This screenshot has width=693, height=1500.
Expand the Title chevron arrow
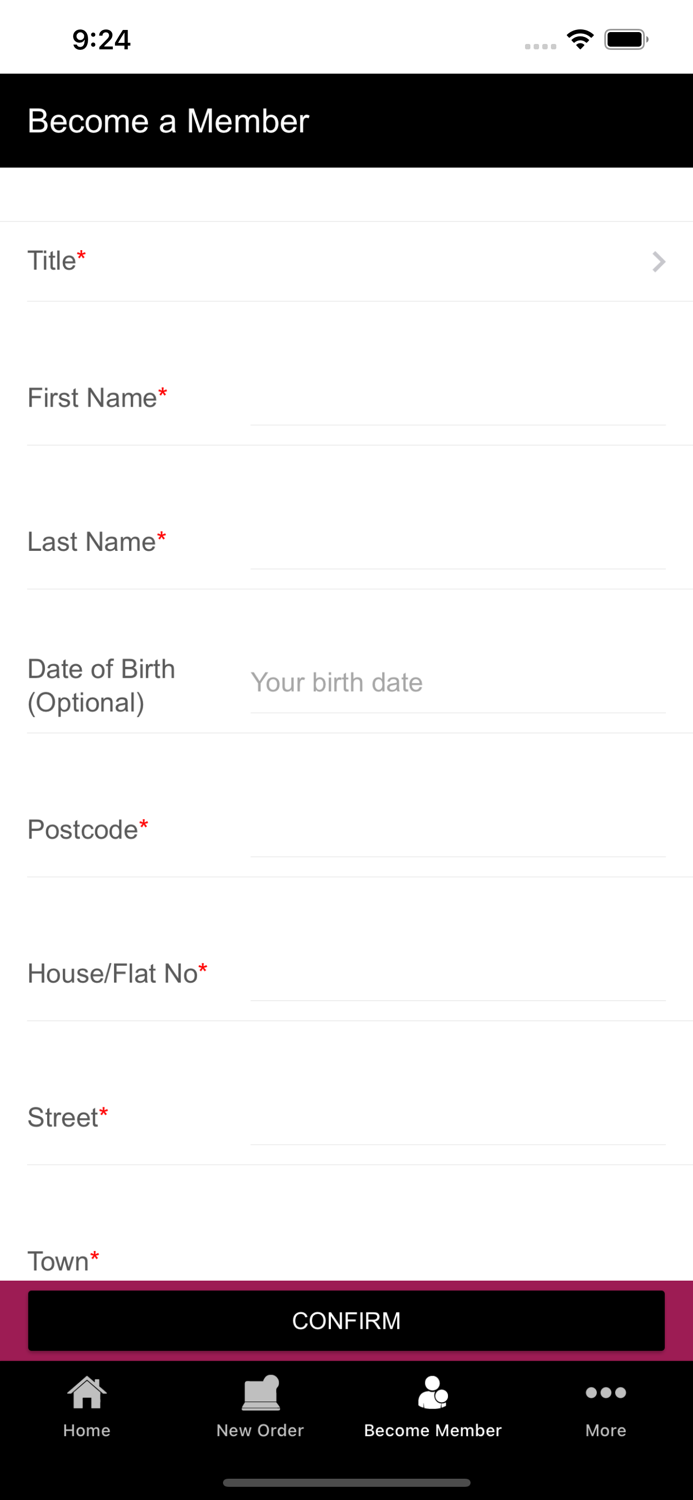659,262
